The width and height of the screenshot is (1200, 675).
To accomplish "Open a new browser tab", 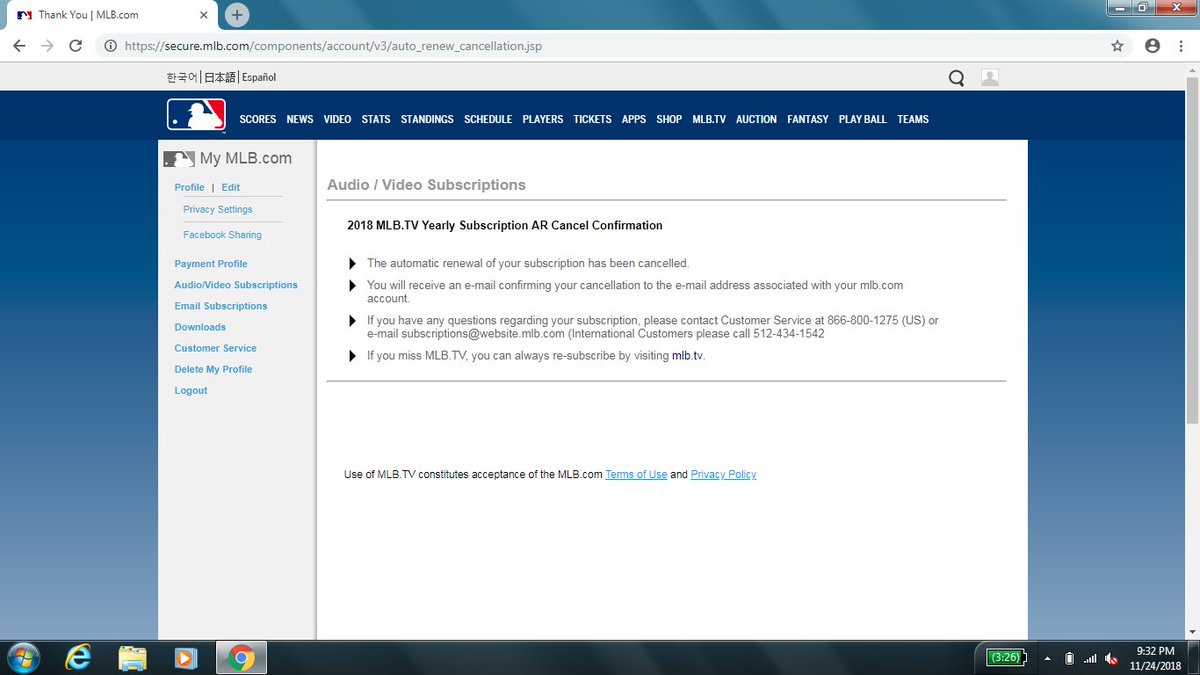I will click(x=237, y=15).
